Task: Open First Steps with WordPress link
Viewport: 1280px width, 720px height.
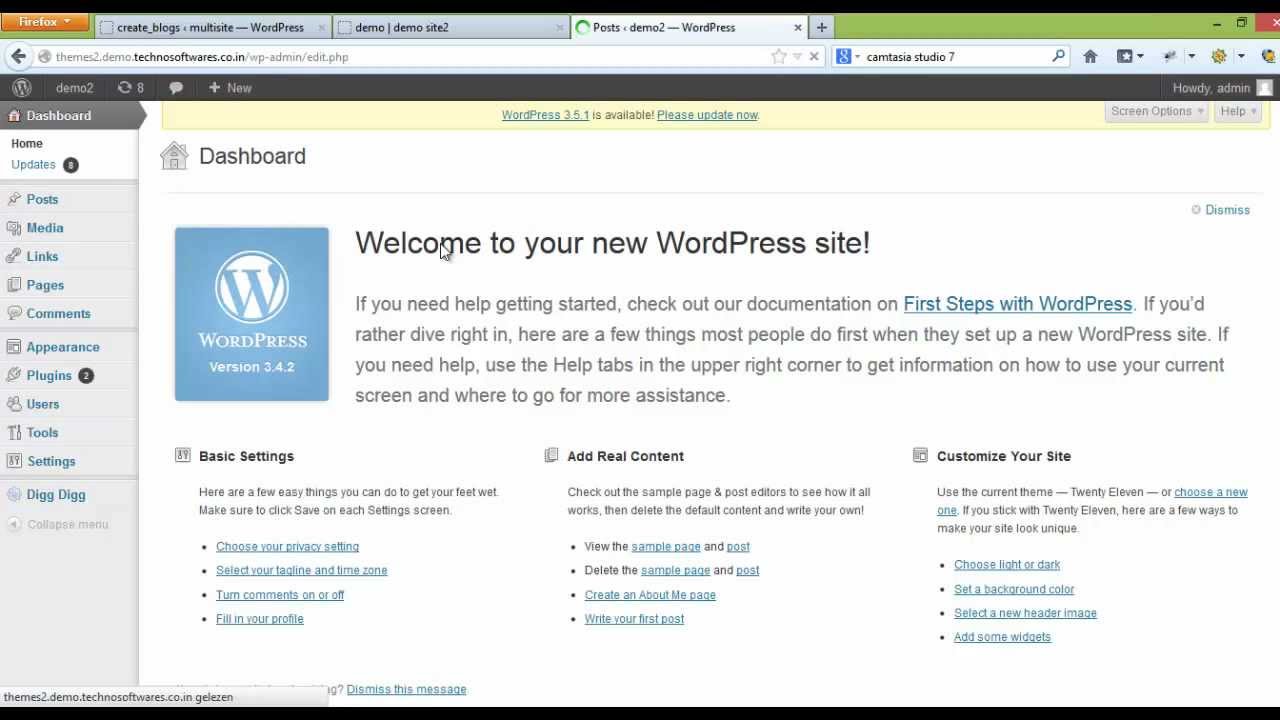Action: click(1017, 304)
